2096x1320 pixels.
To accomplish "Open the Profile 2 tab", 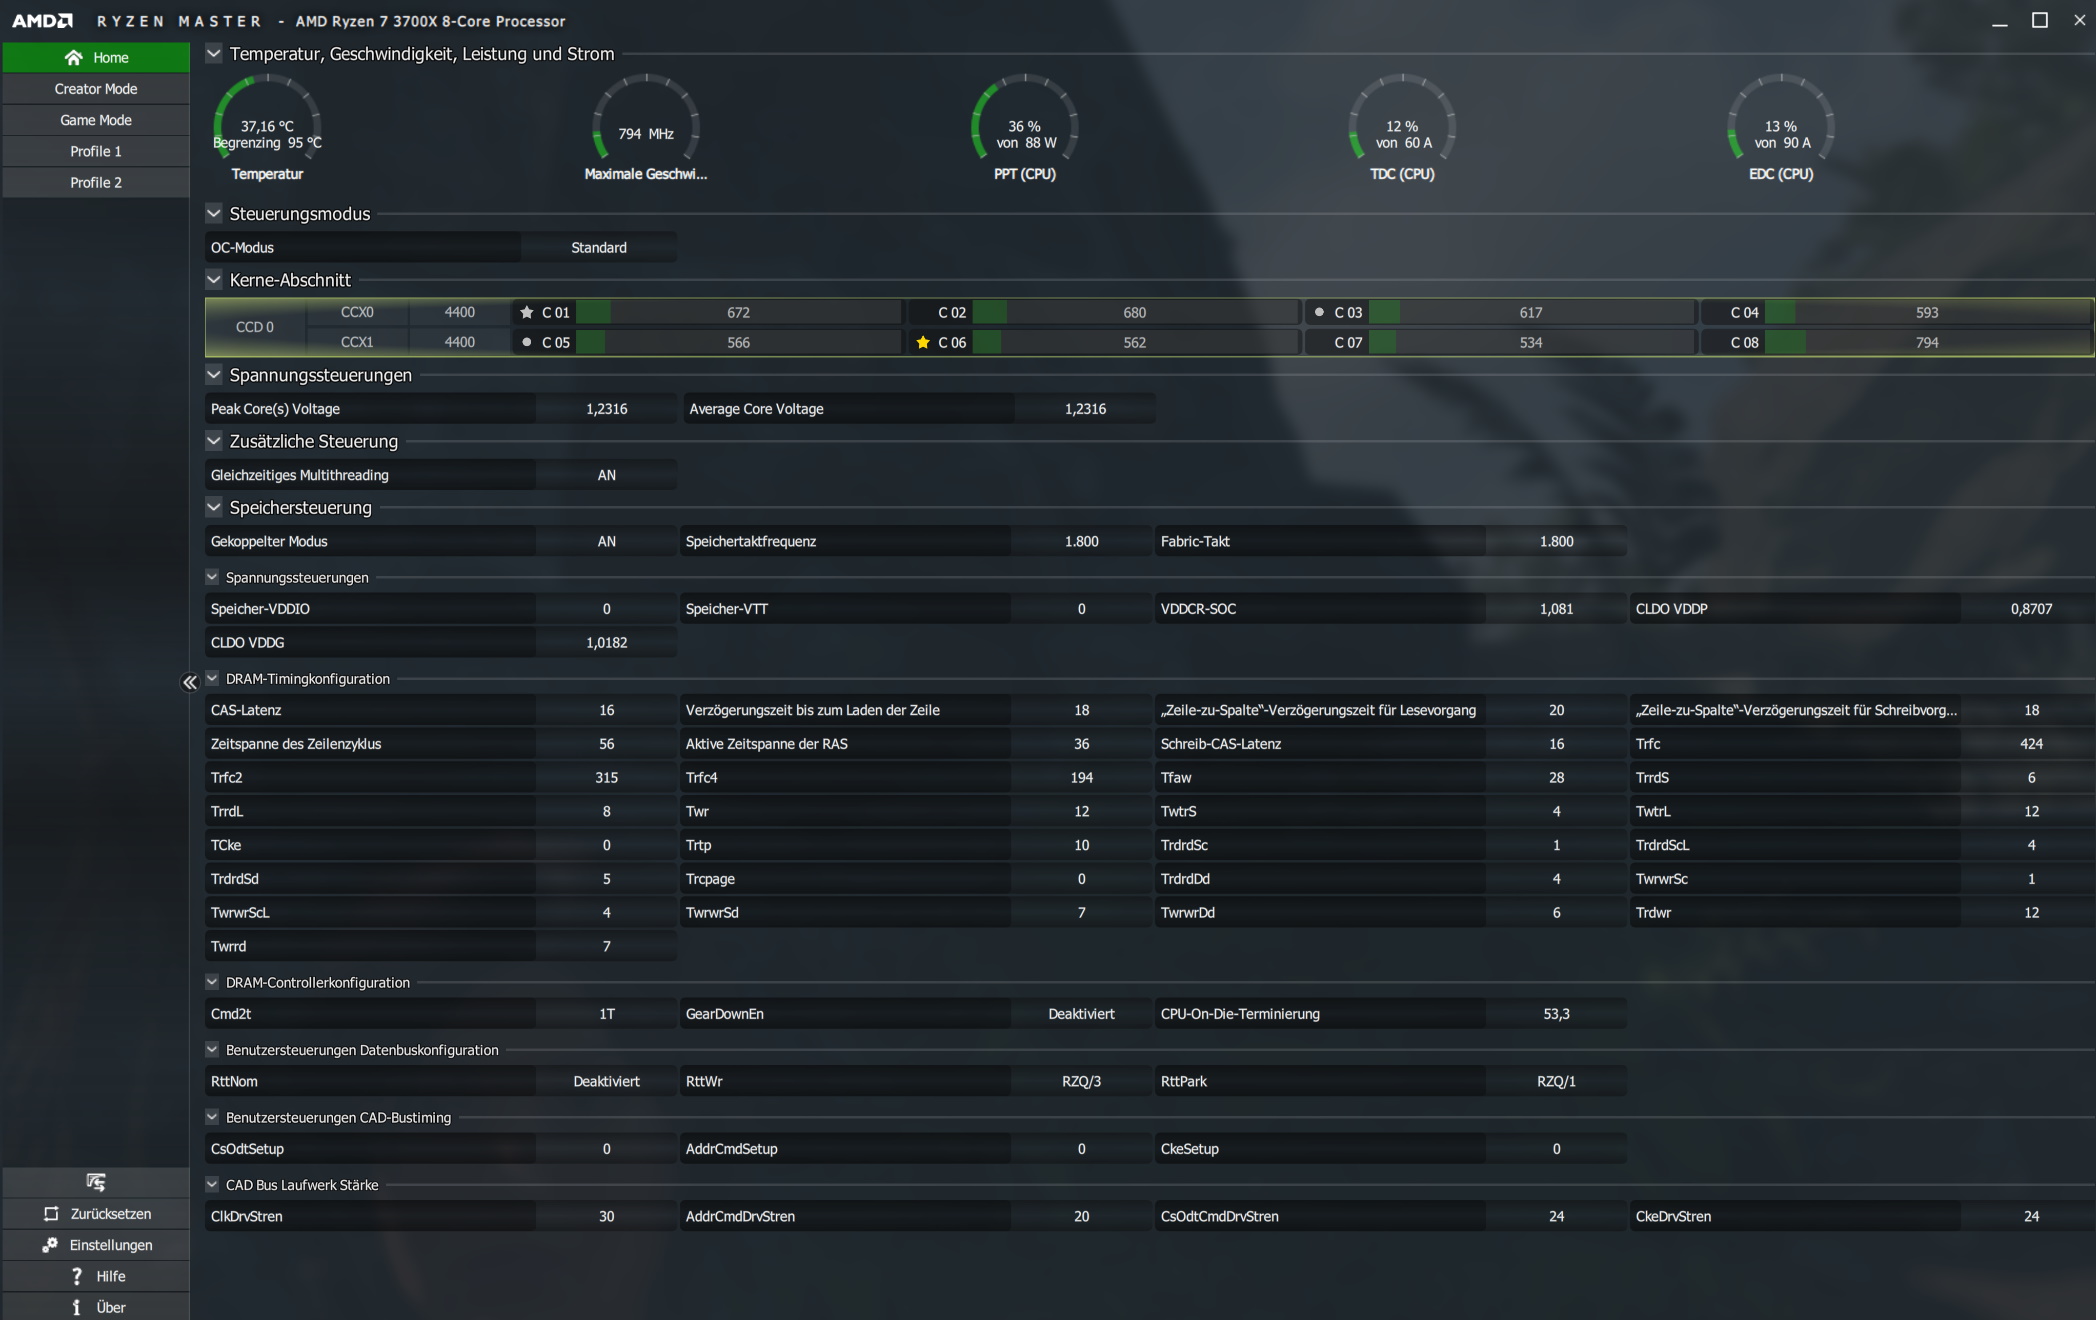I will click(x=96, y=182).
